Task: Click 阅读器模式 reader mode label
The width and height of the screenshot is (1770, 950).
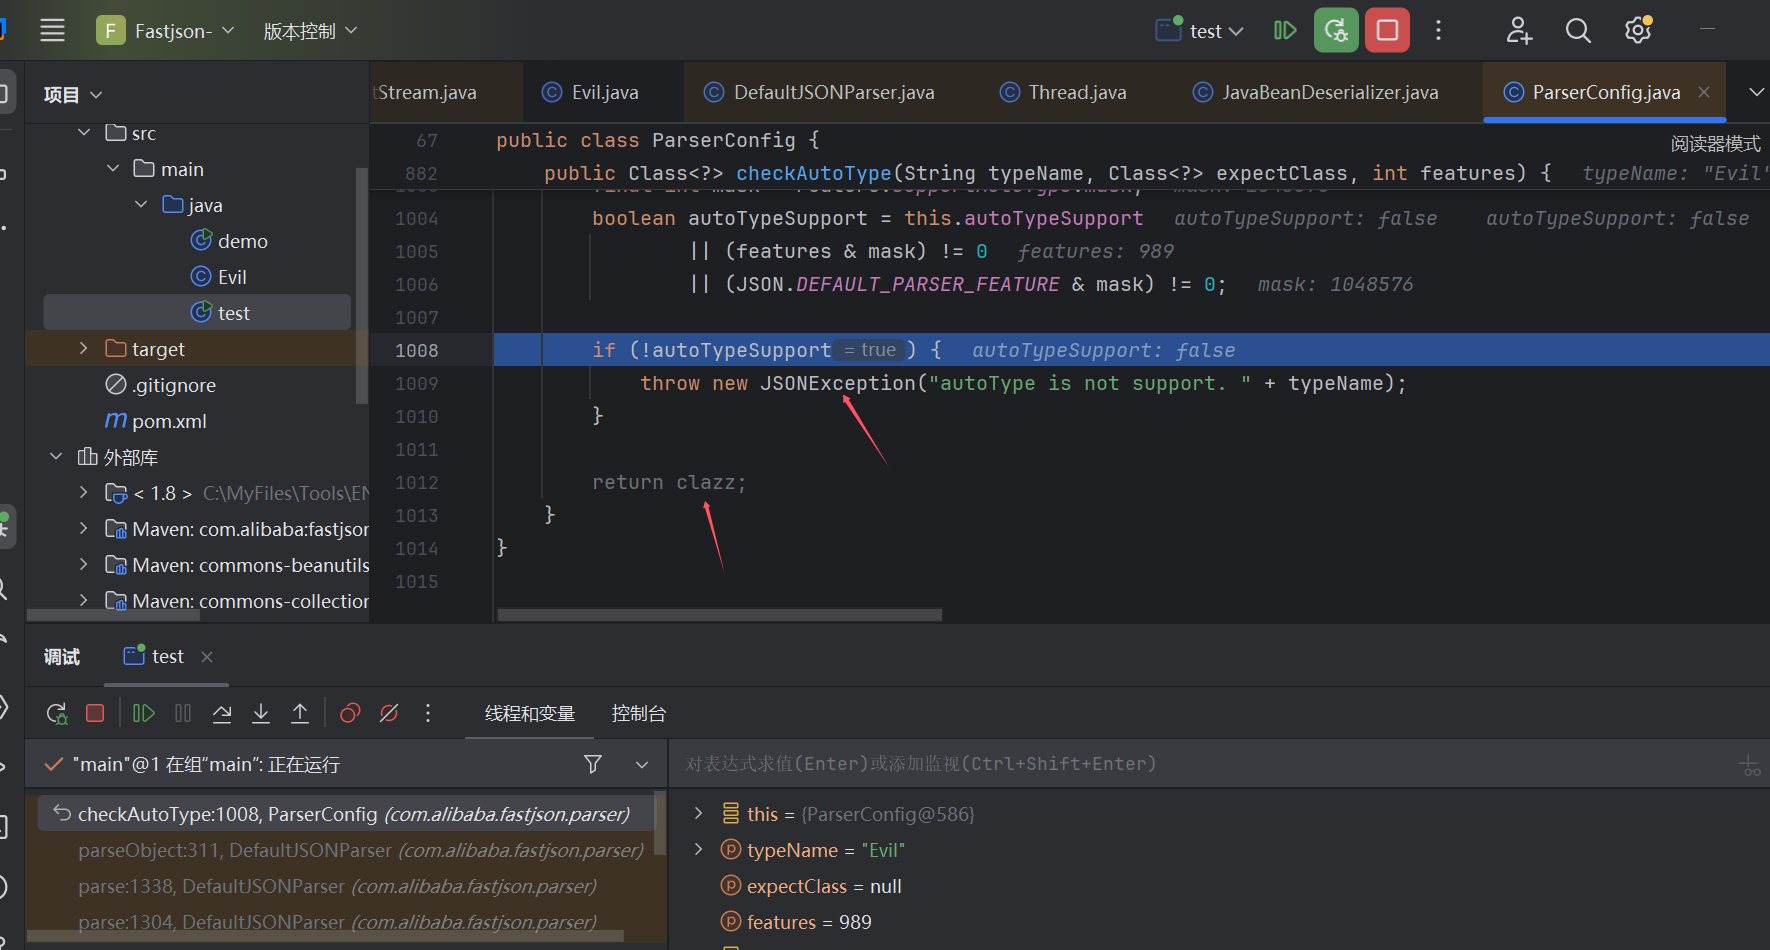Action: pyautogui.click(x=1715, y=144)
